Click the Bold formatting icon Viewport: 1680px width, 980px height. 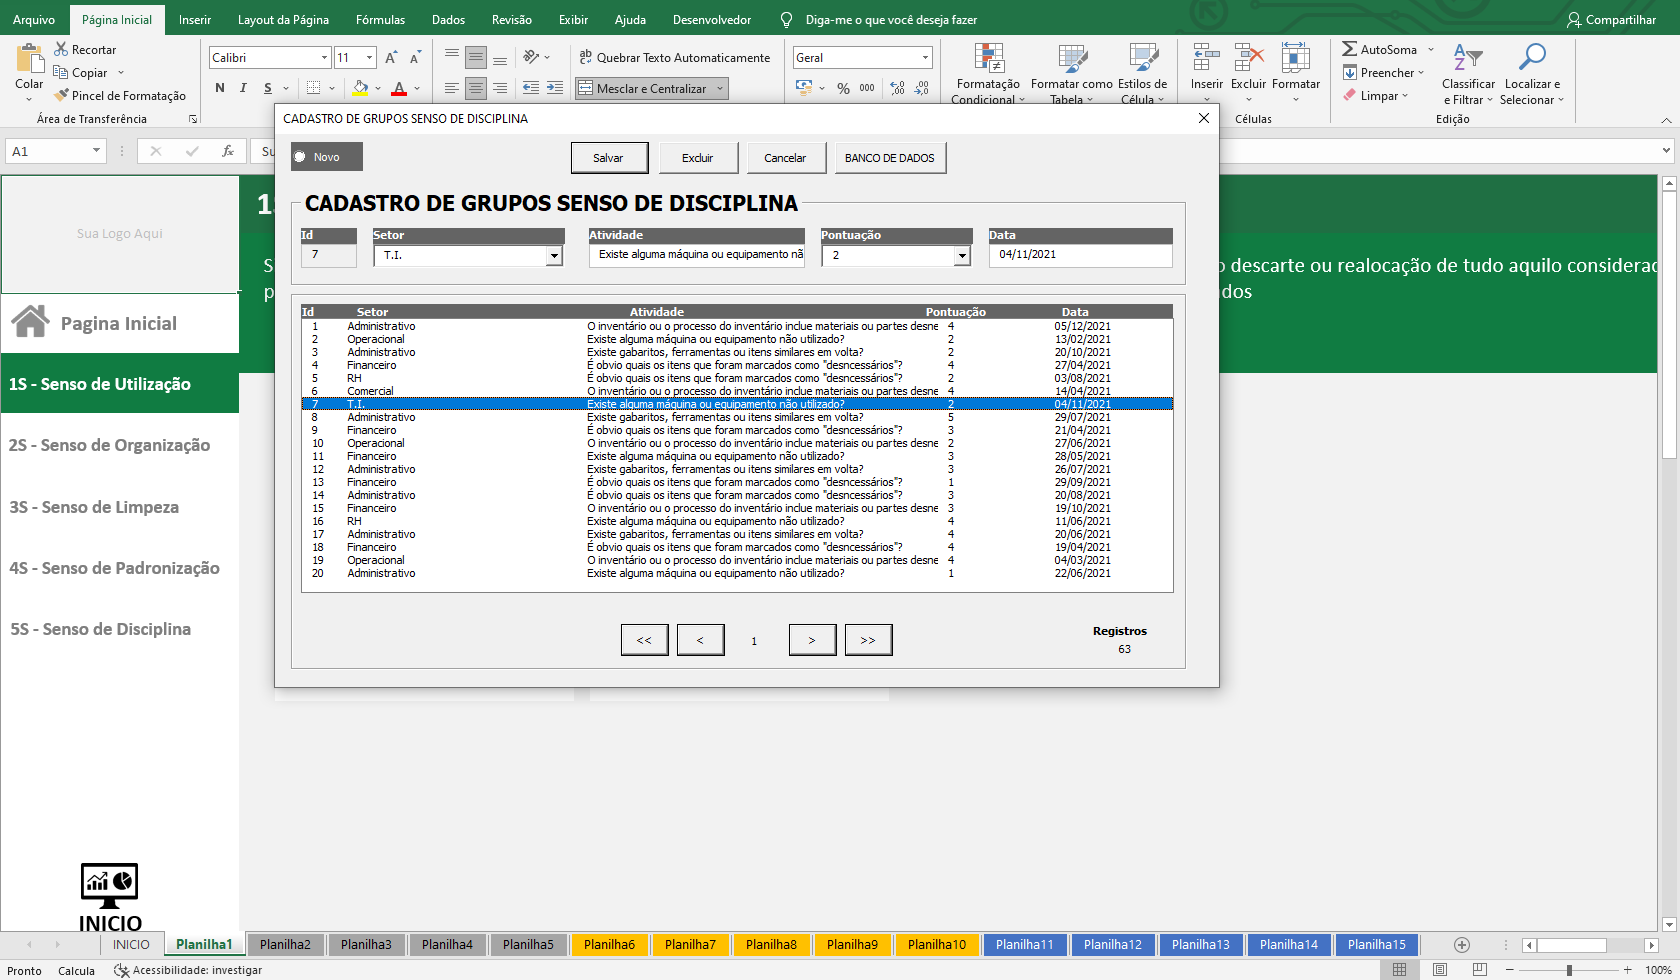pyautogui.click(x=220, y=88)
